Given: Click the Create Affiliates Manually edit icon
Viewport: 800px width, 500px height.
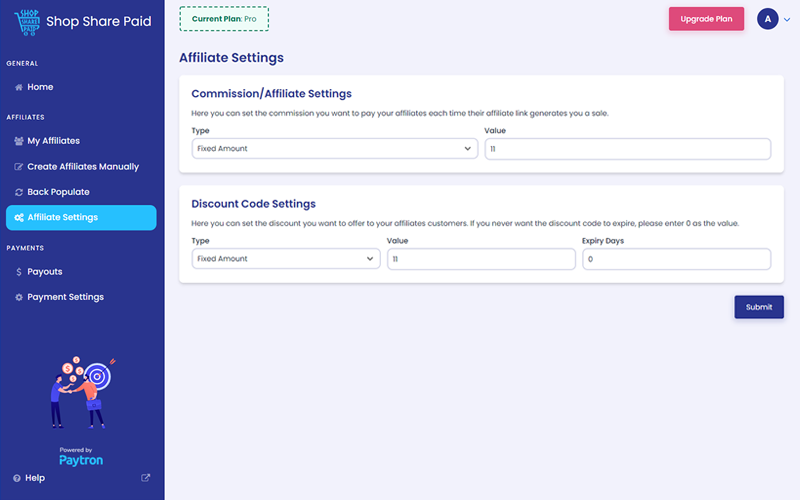Looking at the screenshot, I should [x=19, y=167].
